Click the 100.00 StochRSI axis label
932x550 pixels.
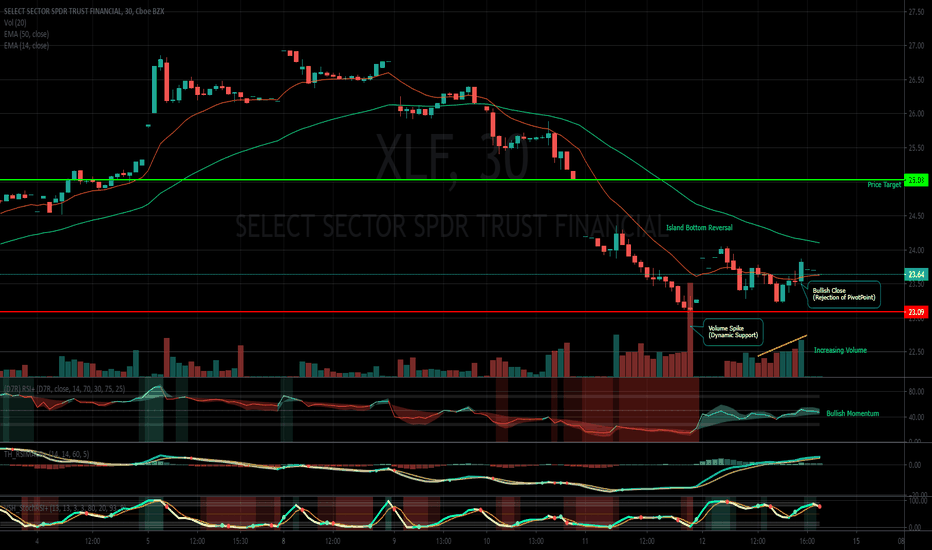point(918,501)
